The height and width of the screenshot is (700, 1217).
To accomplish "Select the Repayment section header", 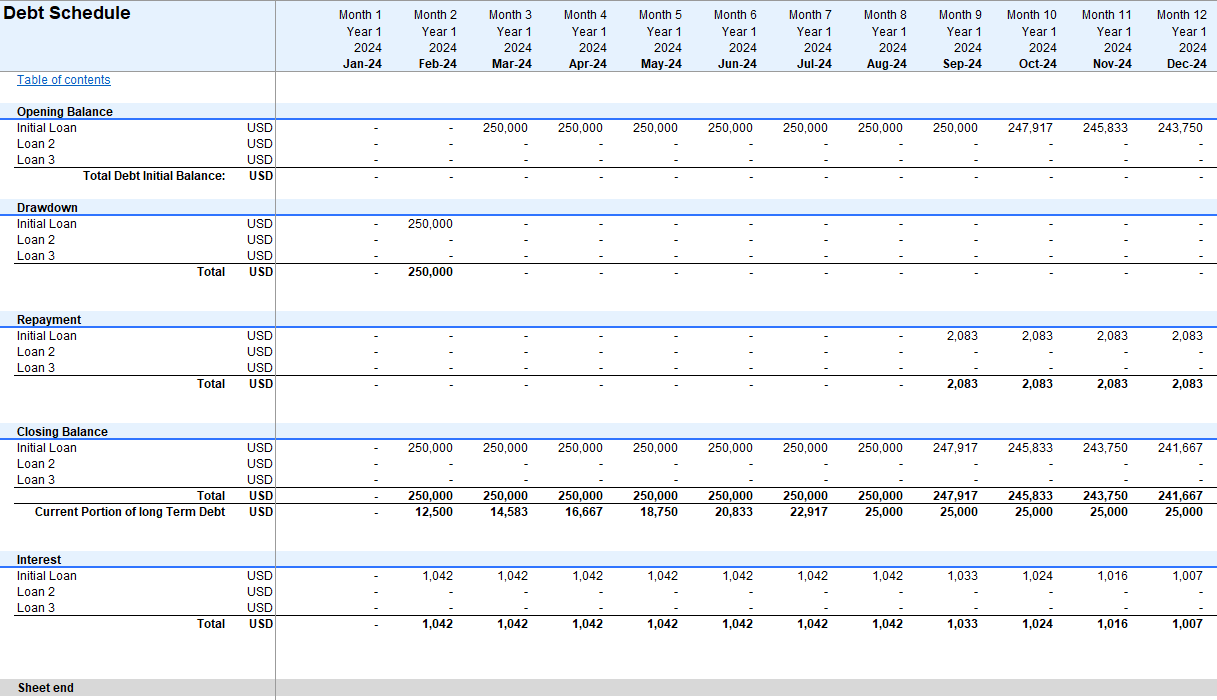I will (x=49, y=320).
